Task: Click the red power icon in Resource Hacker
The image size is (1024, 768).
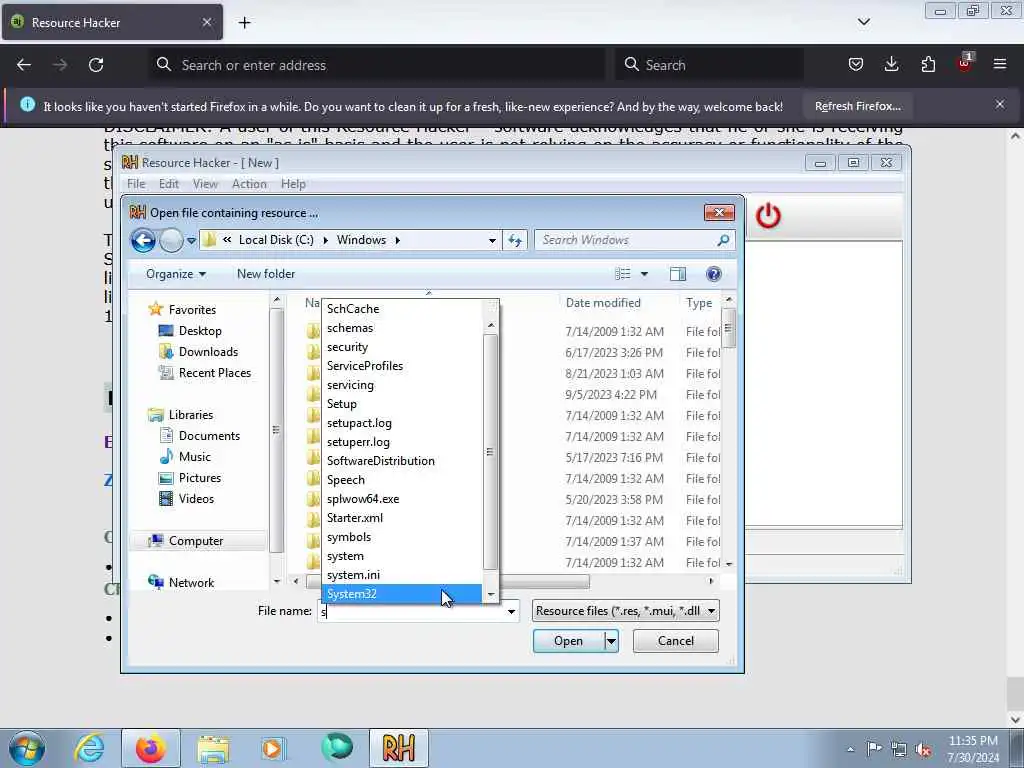Action: click(x=768, y=216)
